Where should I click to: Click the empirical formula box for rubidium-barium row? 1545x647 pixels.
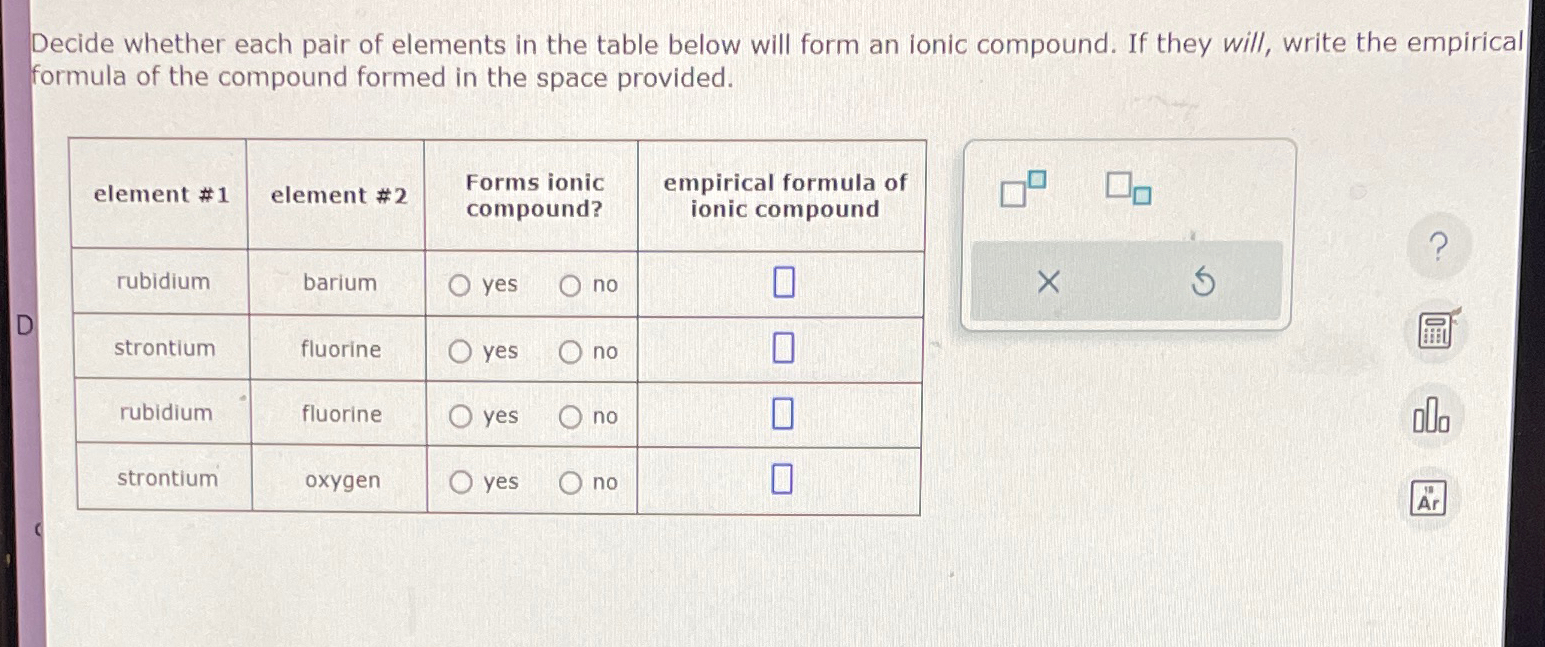tap(782, 282)
